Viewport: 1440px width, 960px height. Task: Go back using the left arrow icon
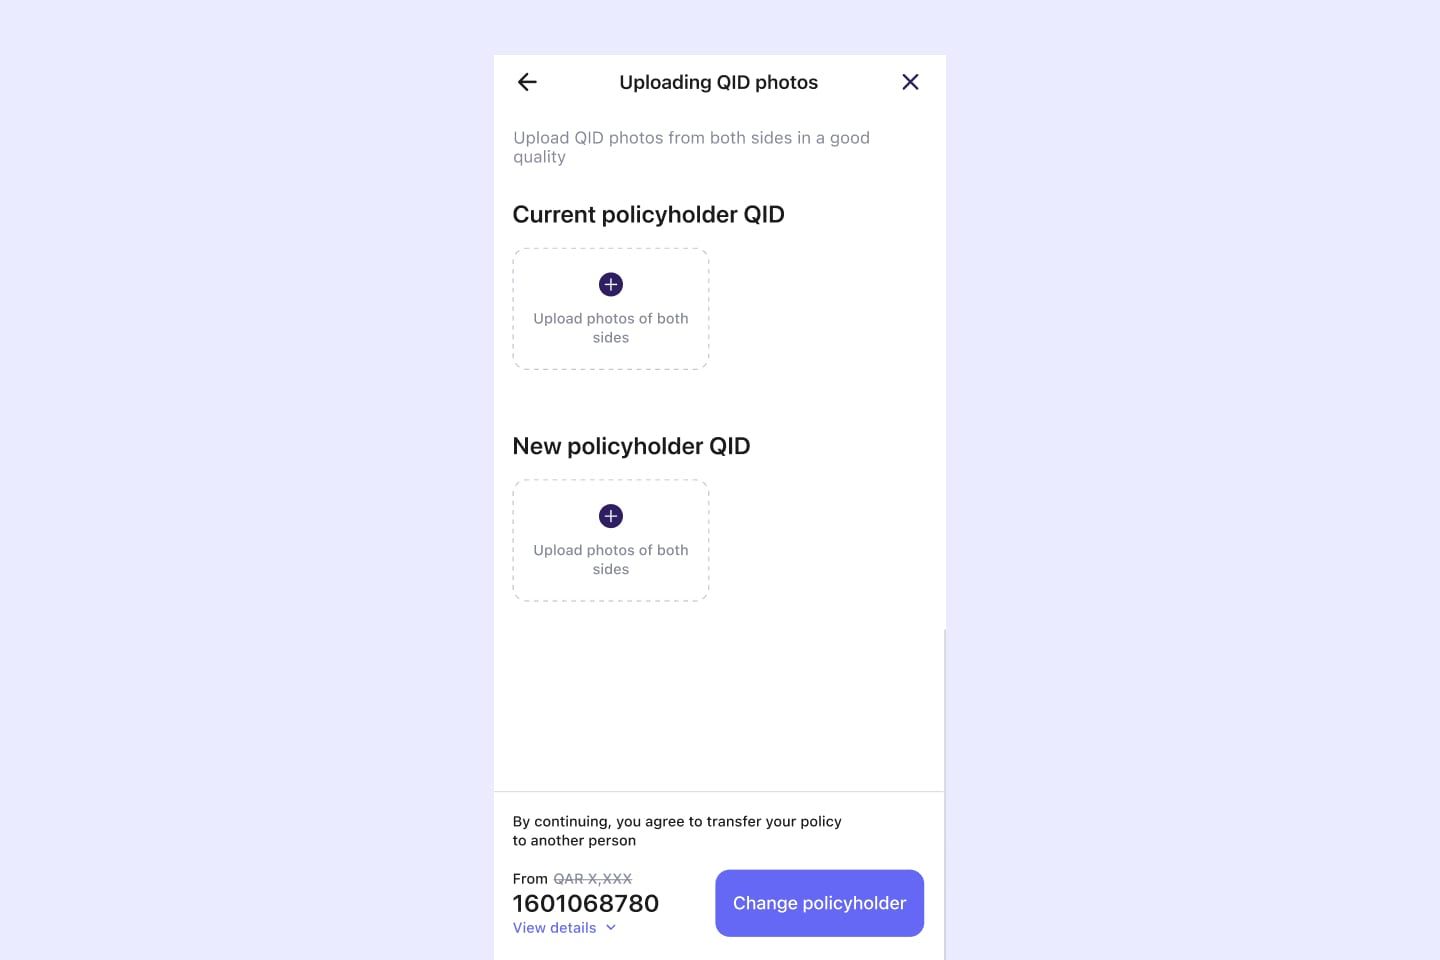527,82
